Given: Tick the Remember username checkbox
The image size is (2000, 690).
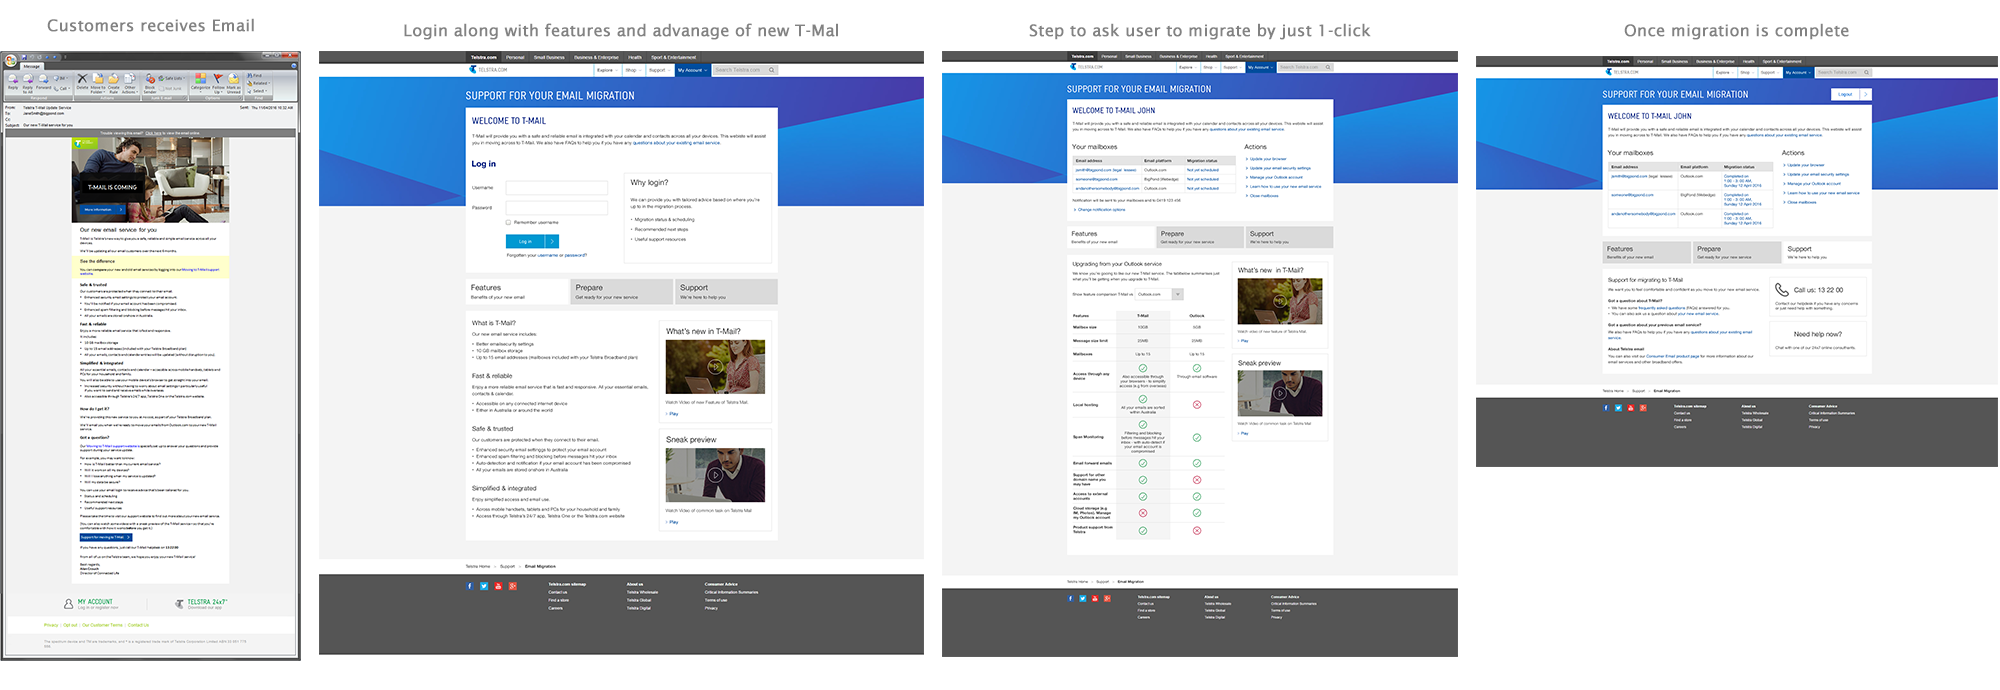Looking at the screenshot, I should pos(508,222).
